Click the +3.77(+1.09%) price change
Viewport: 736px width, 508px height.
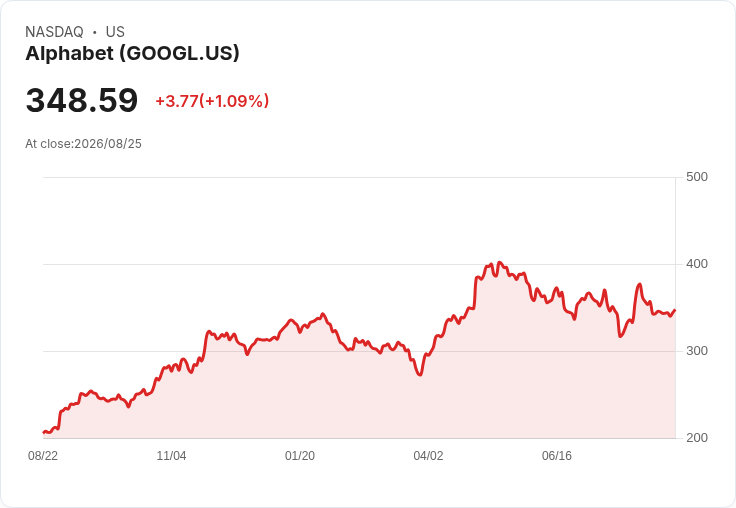(x=212, y=101)
